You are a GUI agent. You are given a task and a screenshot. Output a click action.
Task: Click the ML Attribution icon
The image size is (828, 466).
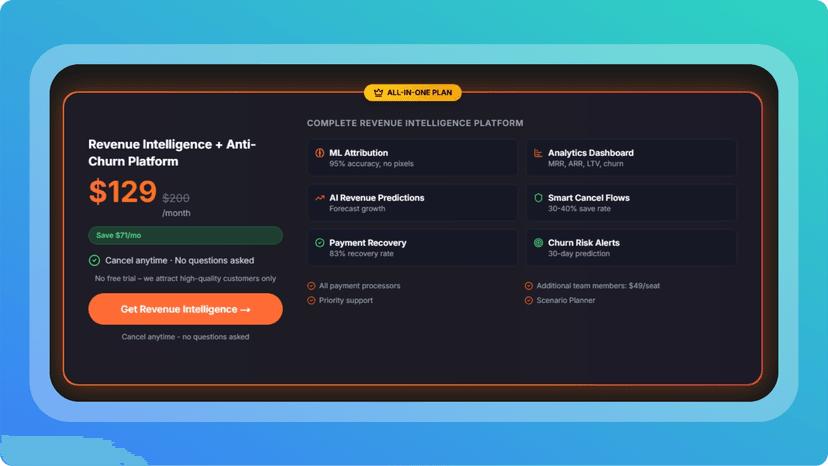pyautogui.click(x=319, y=153)
